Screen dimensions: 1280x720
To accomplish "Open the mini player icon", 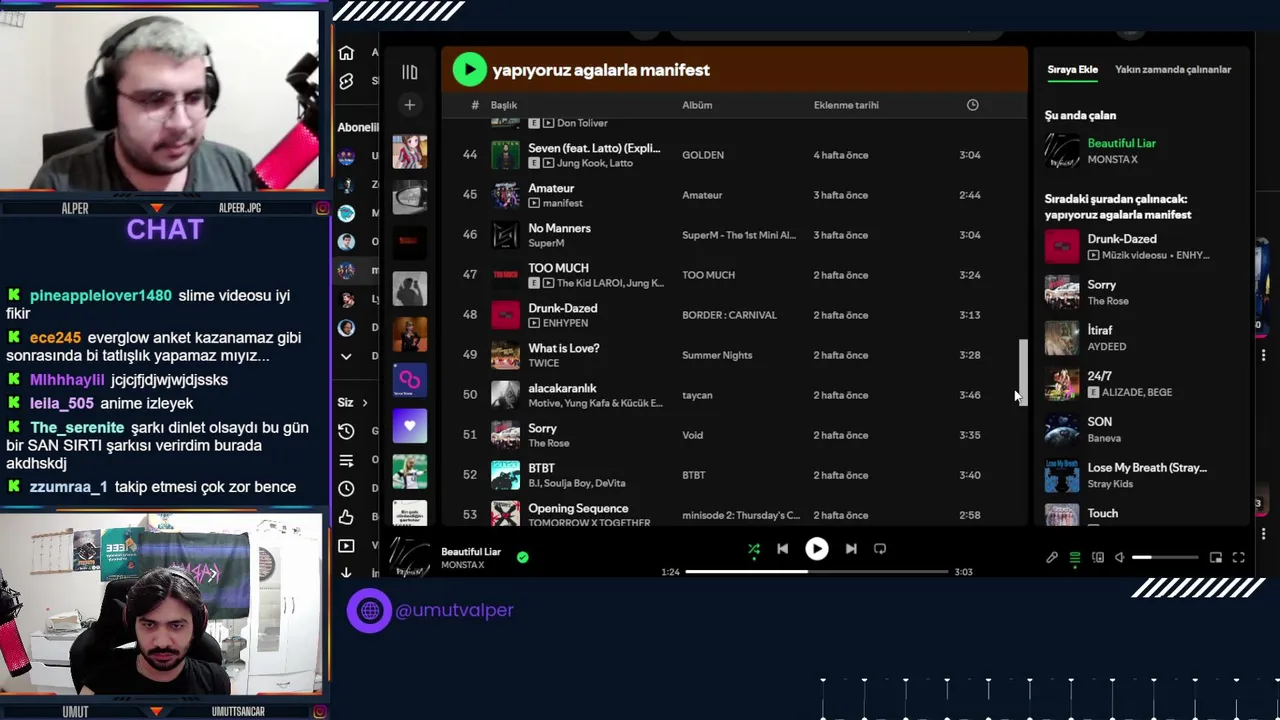I will [x=1216, y=558].
